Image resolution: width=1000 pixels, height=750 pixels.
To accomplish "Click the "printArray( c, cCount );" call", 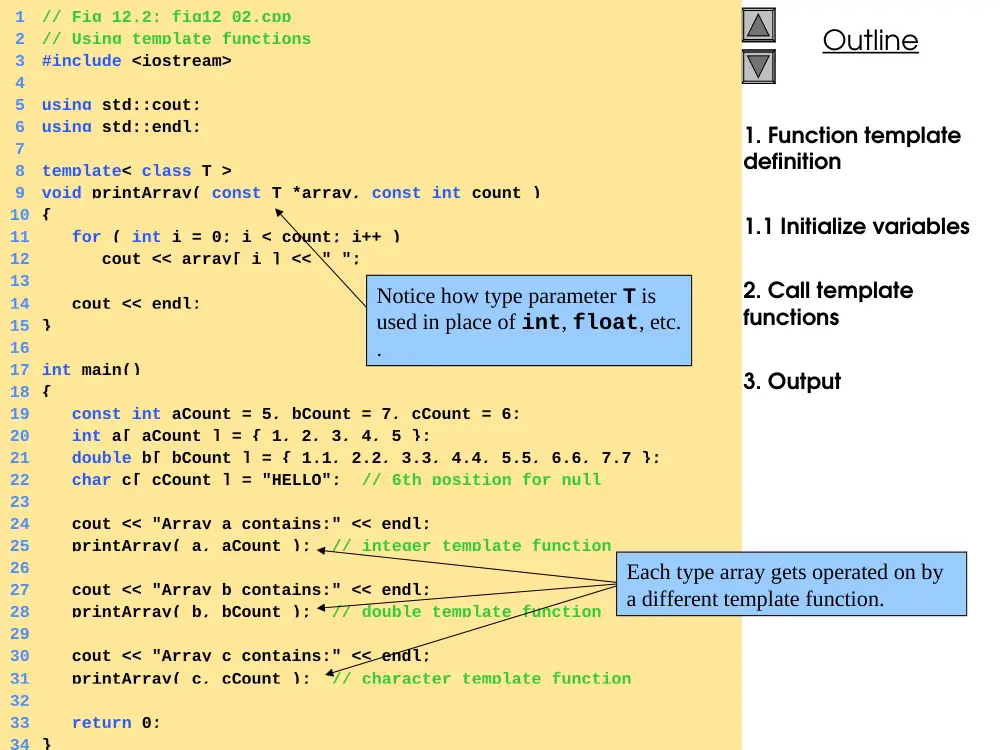I will pos(191,679).
